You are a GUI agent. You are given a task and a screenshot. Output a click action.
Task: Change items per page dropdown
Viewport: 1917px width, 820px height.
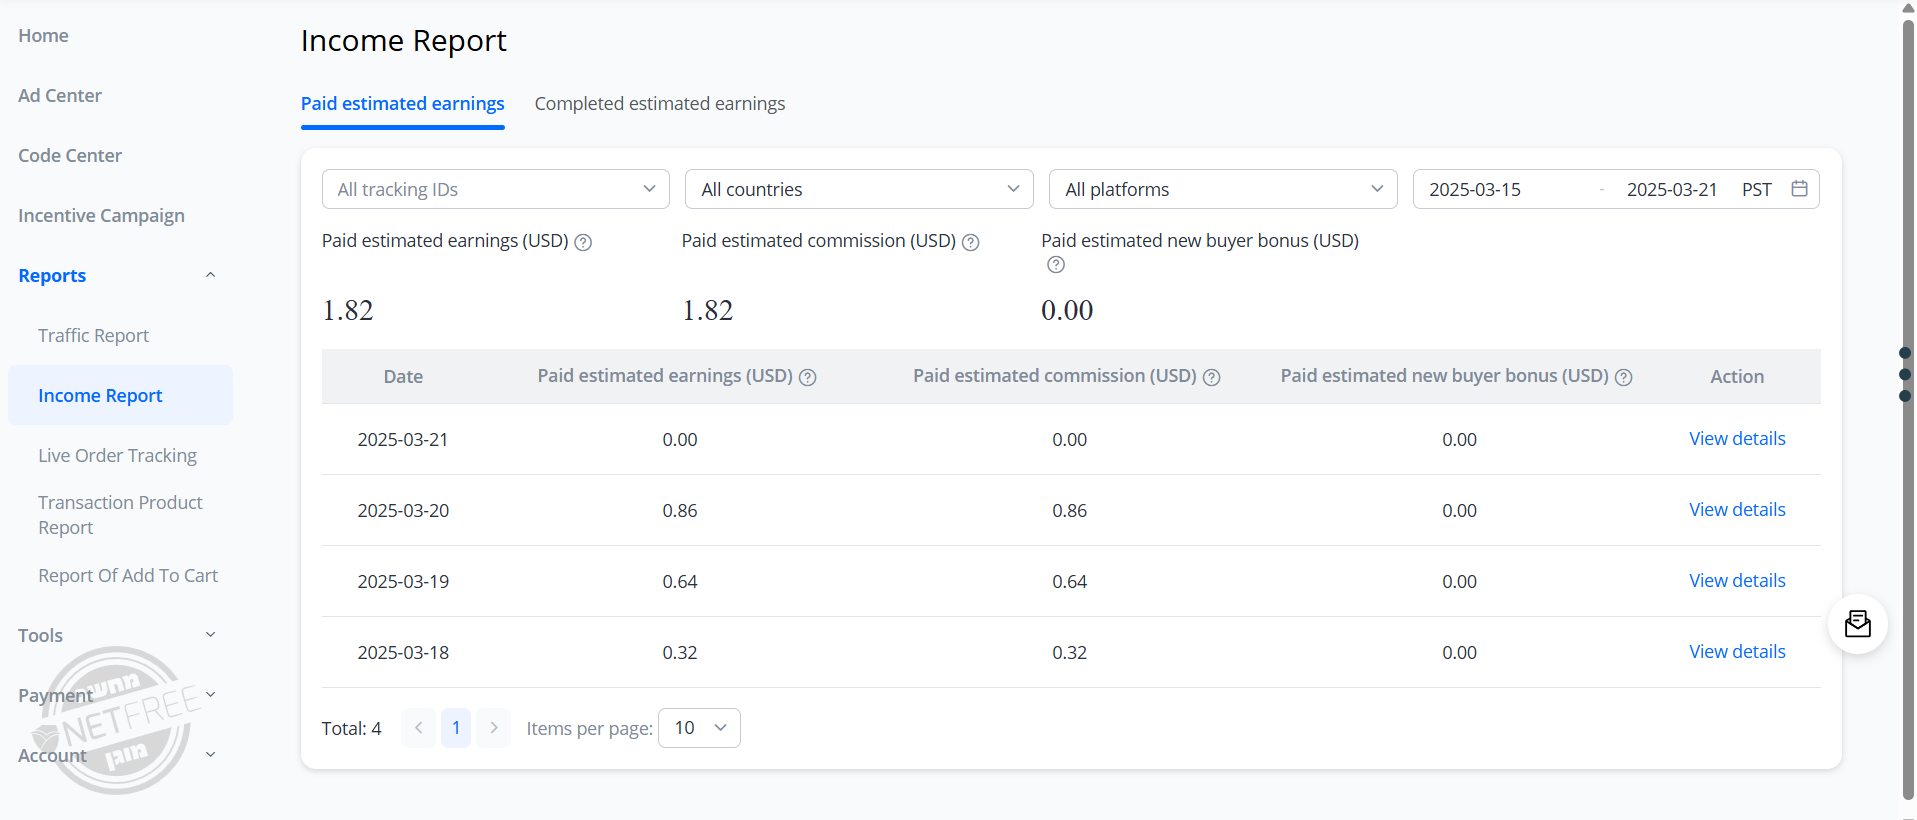point(699,728)
